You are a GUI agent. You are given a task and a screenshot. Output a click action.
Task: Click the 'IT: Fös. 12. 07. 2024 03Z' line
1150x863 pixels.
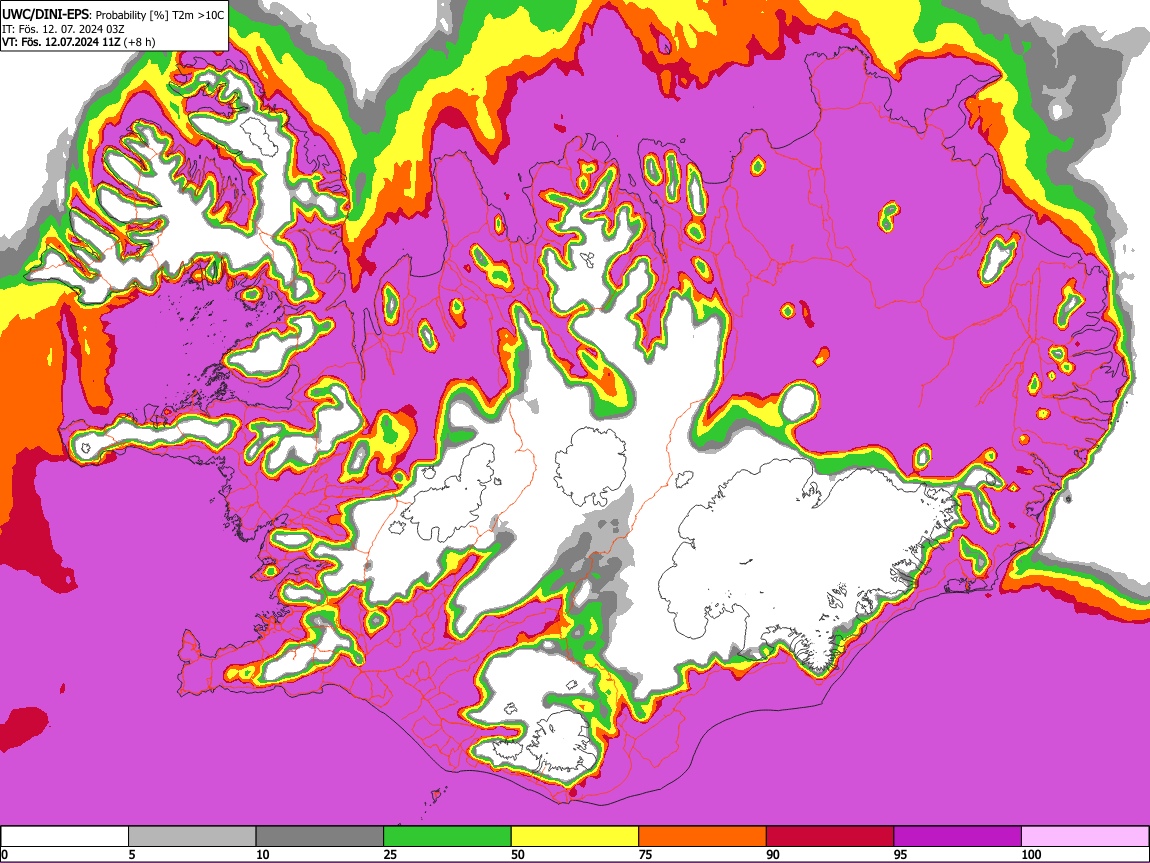(63, 29)
